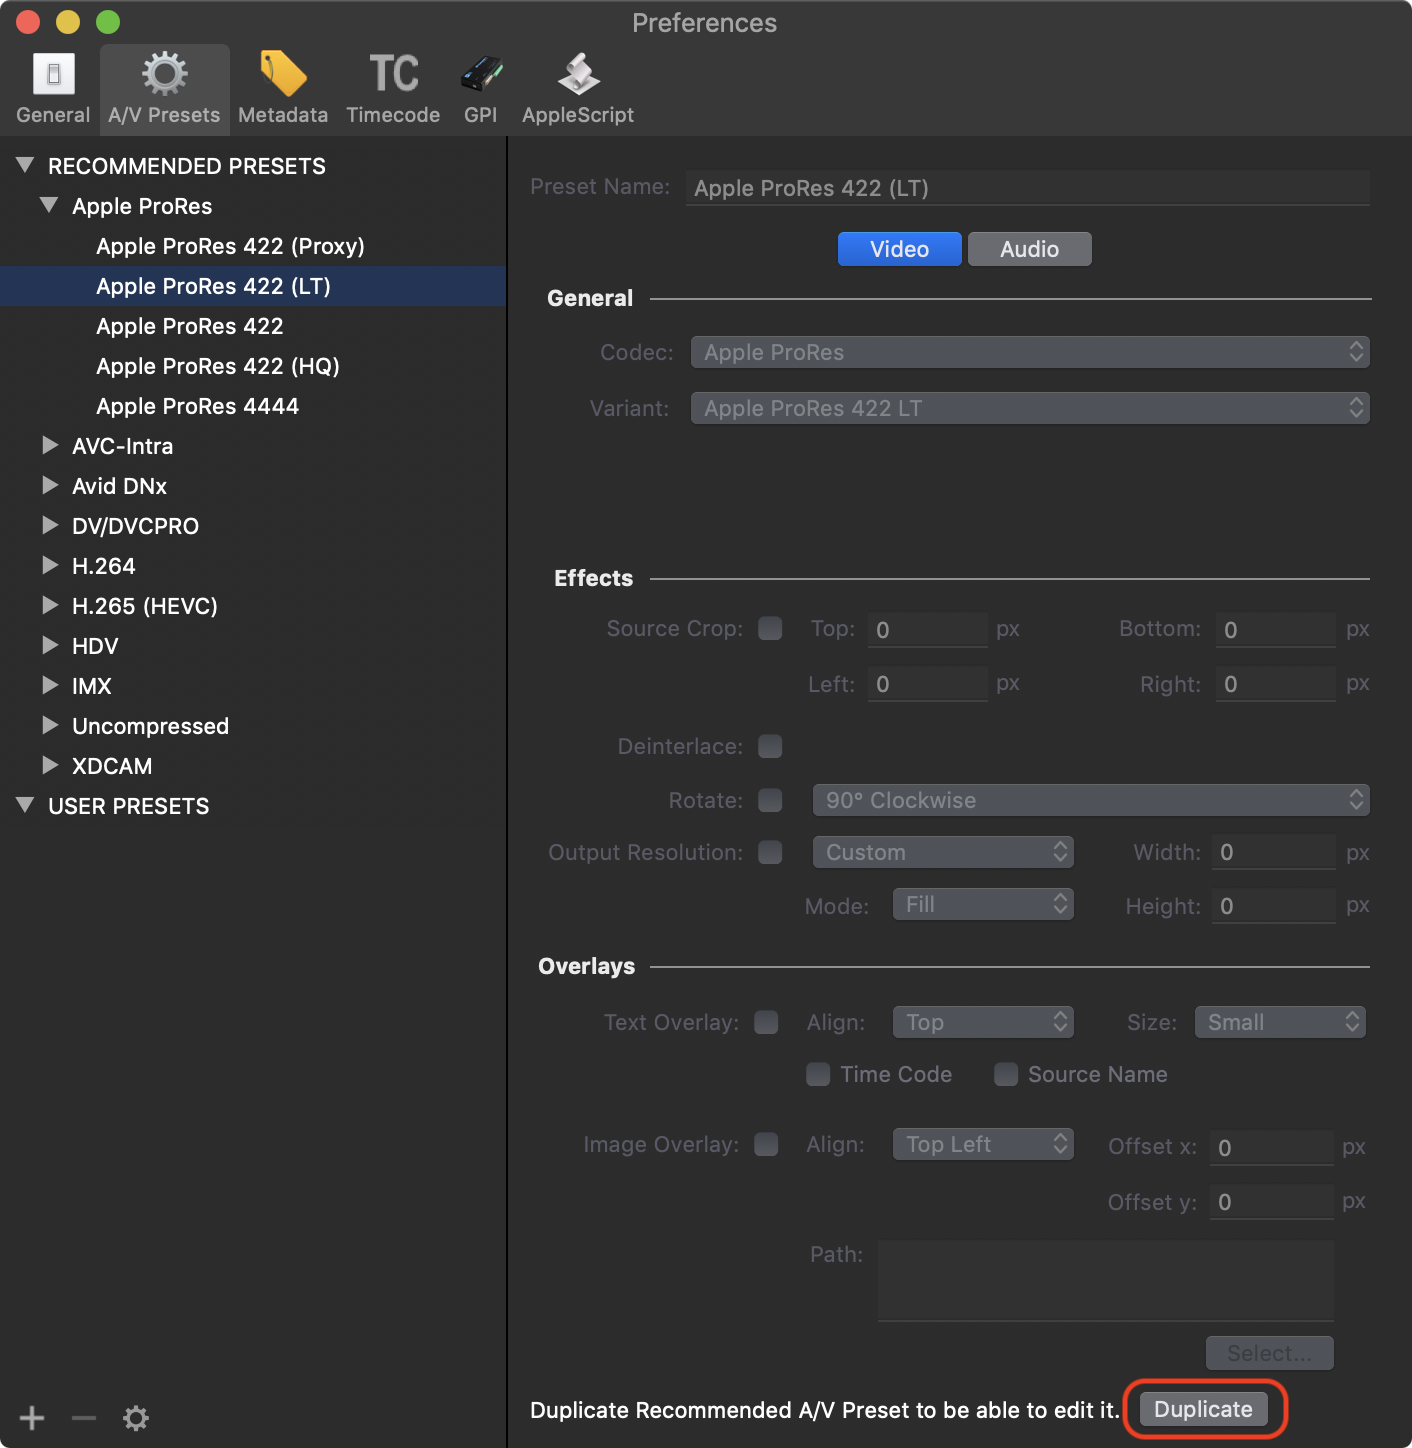The height and width of the screenshot is (1448, 1412).
Task: Expand the Uncompressed preset group
Action: [50, 725]
